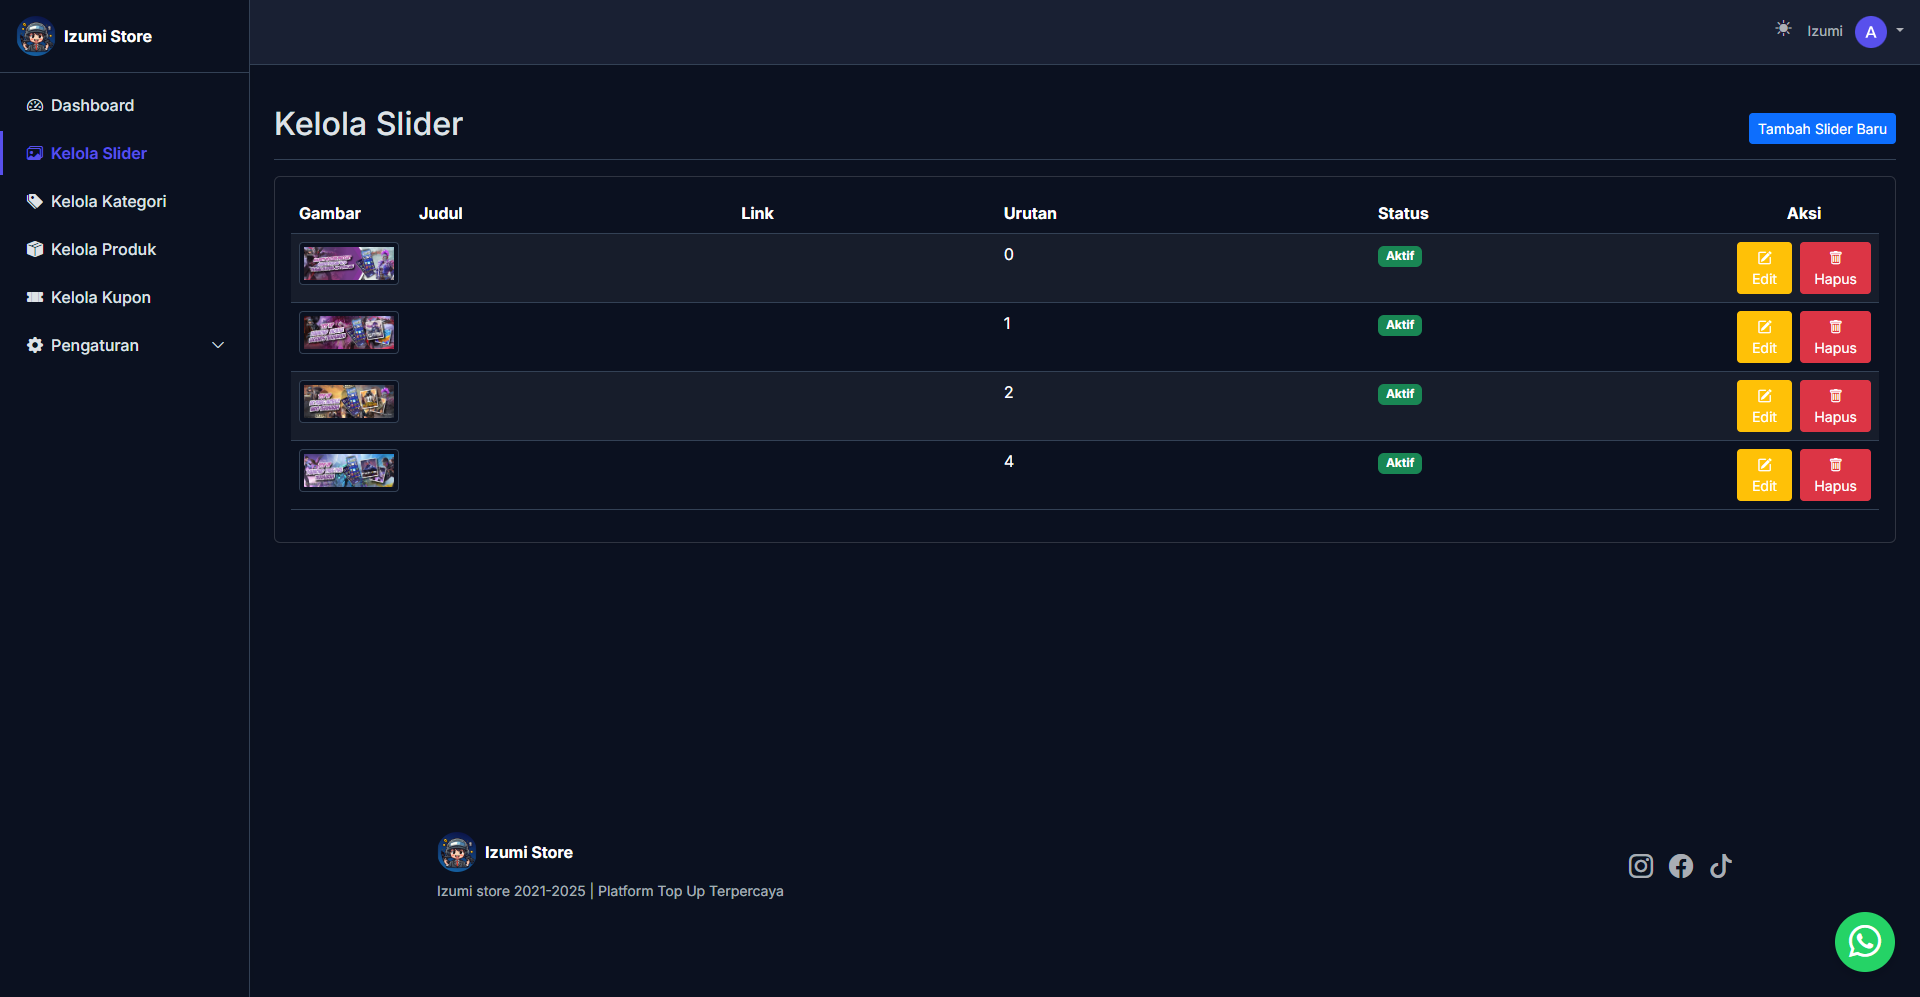This screenshot has width=1920, height=997.
Task: Click the user avatar A icon
Action: coord(1870,32)
